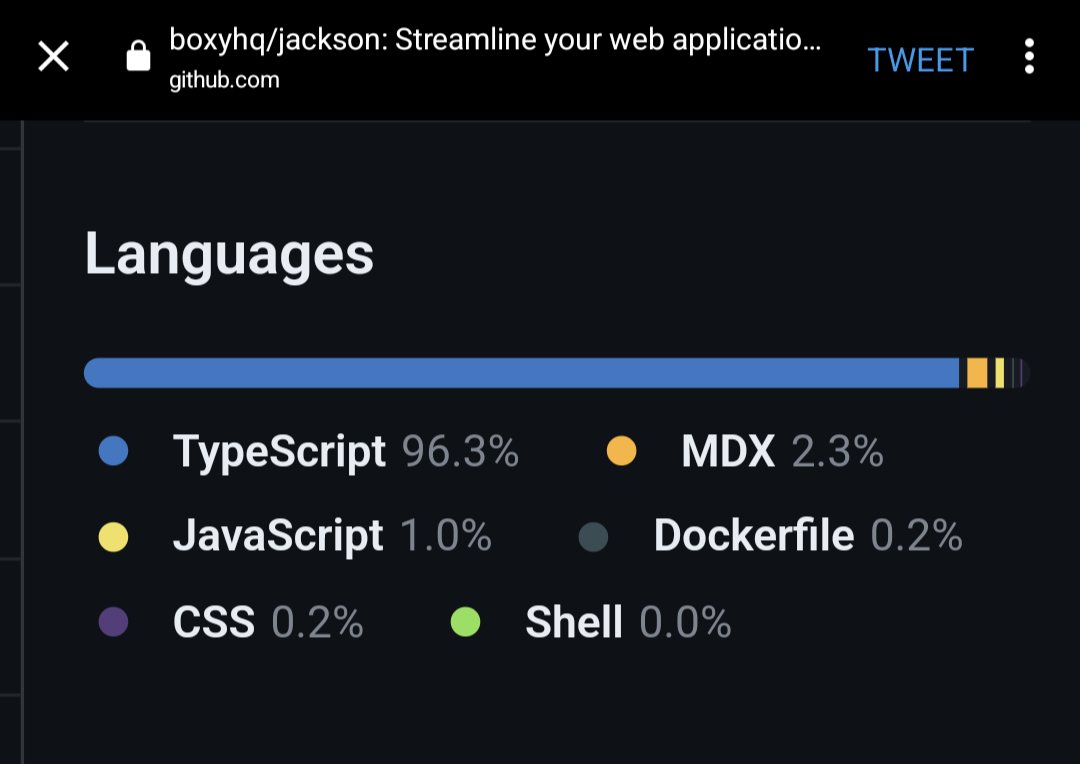Click the gray Dockerfile color dot

pos(593,537)
